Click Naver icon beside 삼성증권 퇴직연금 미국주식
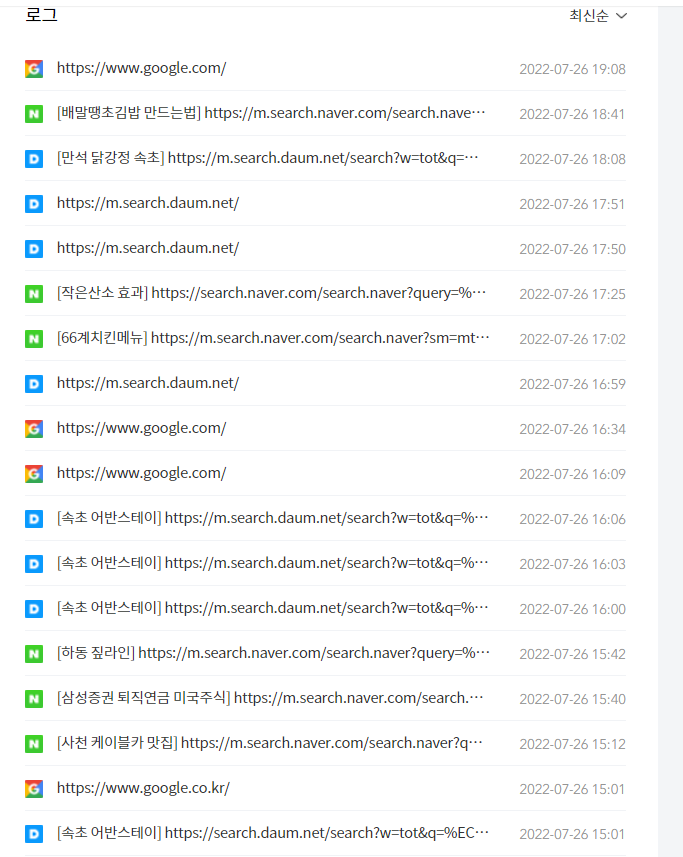The image size is (683, 857). (x=34, y=698)
